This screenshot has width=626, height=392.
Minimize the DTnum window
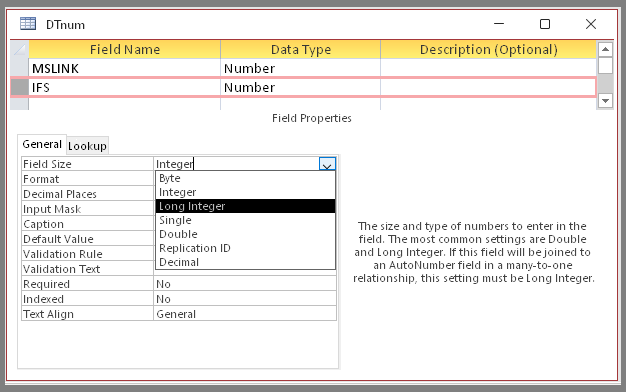(x=499, y=24)
